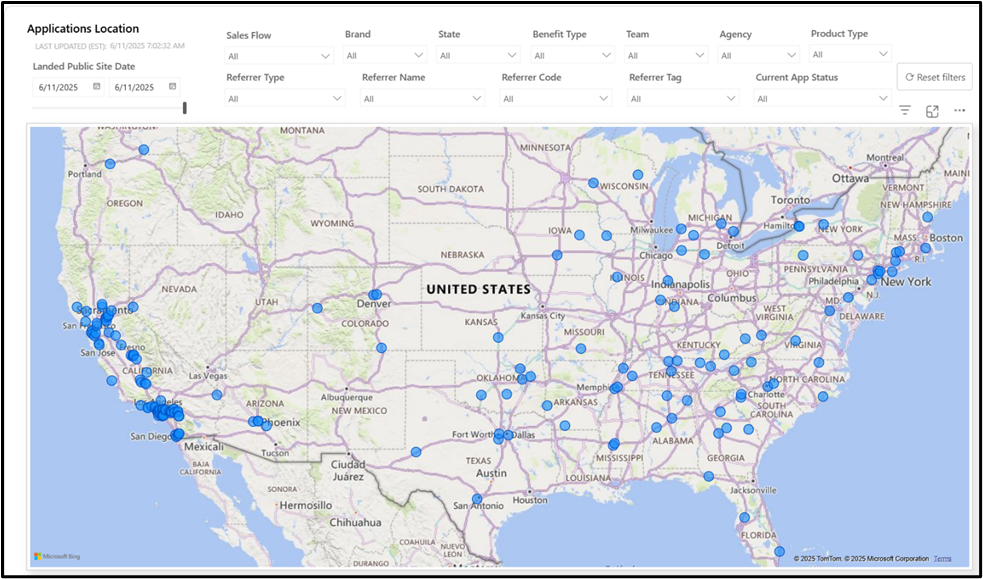Click the focus mode expand icon

[x=932, y=111]
